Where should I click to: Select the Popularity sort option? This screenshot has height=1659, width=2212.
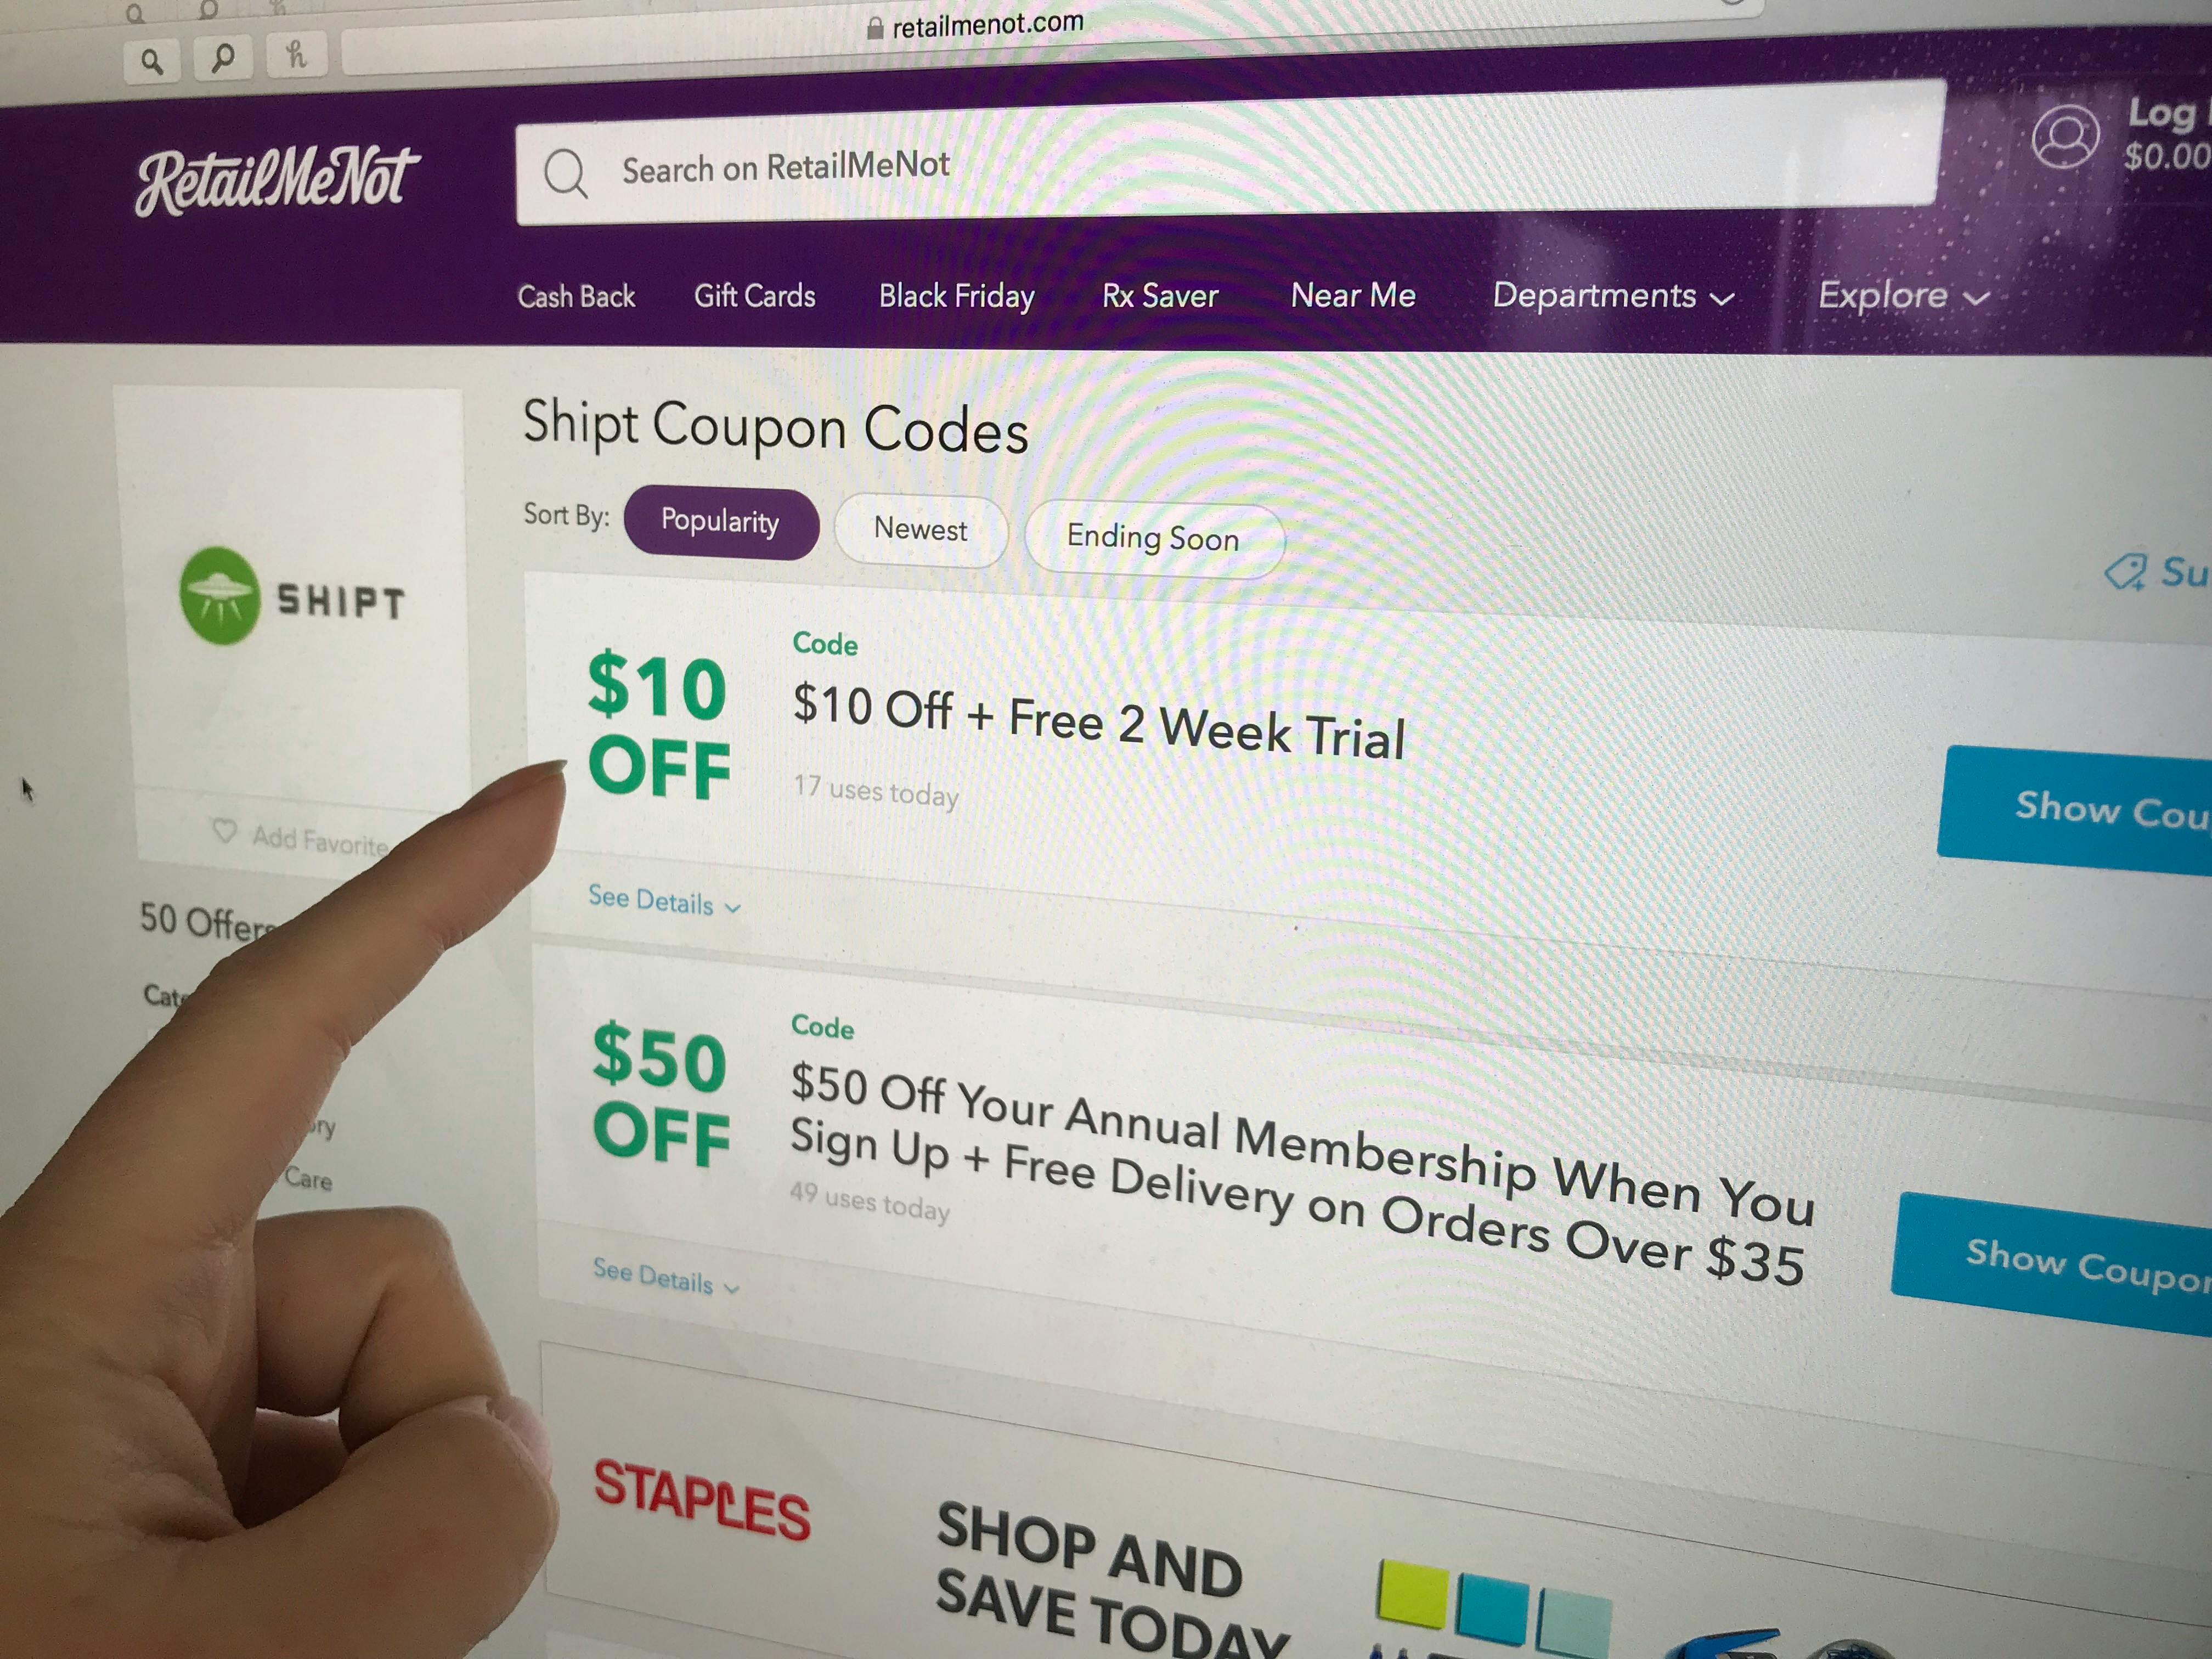(x=721, y=523)
